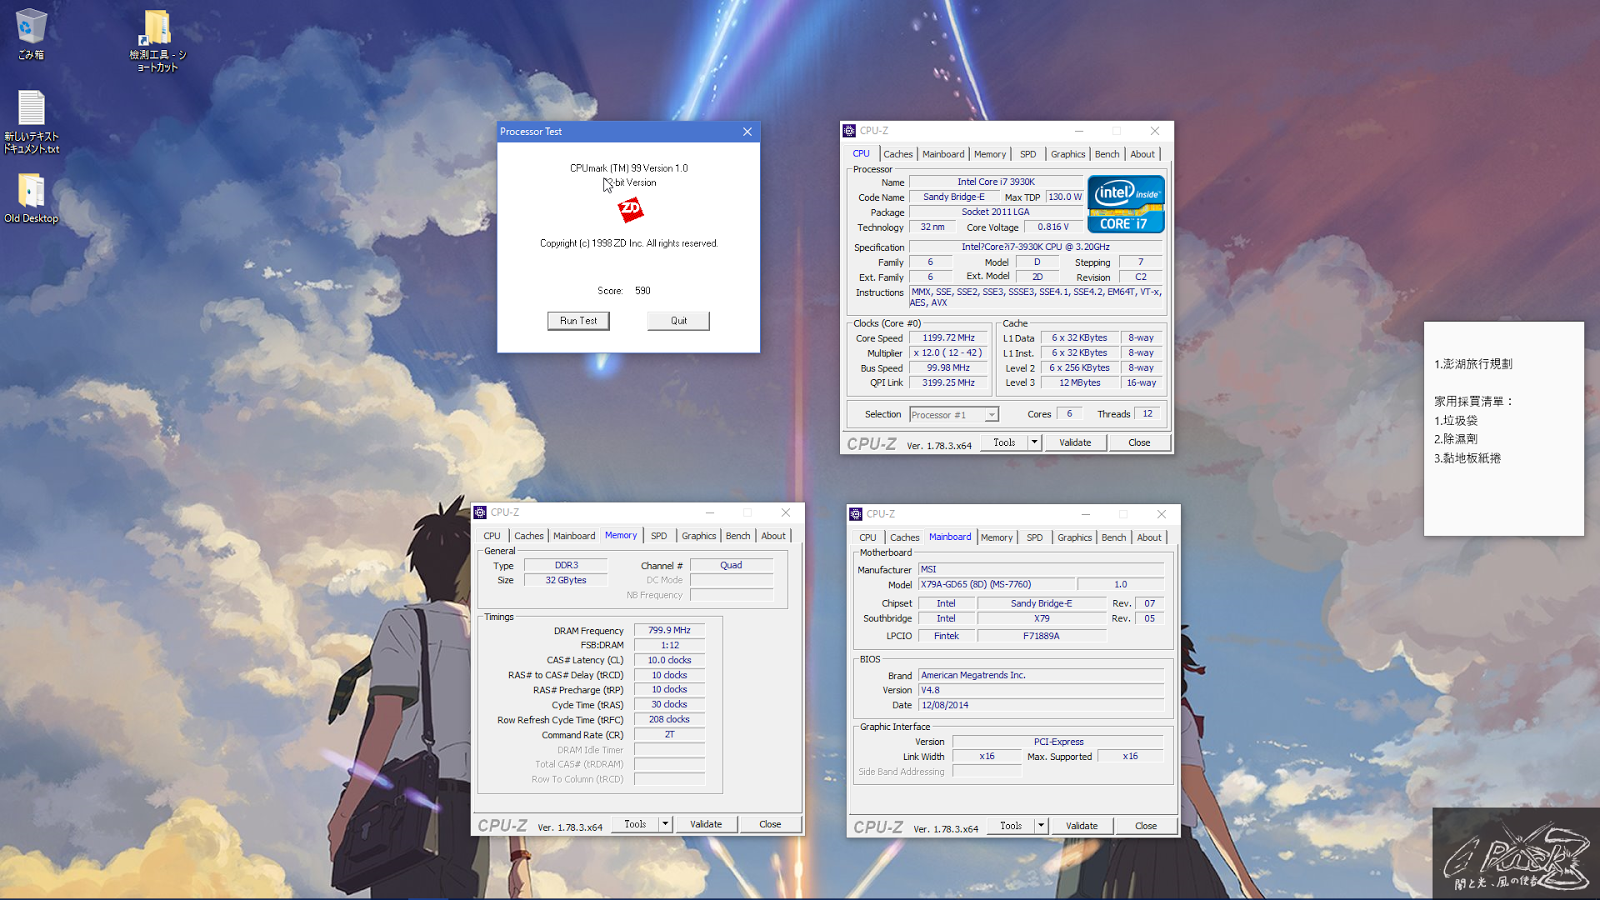Click the BIOS Brand field American Megatrends Inc.
The width and height of the screenshot is (1600, 900).
click(x=1041, y=676)
